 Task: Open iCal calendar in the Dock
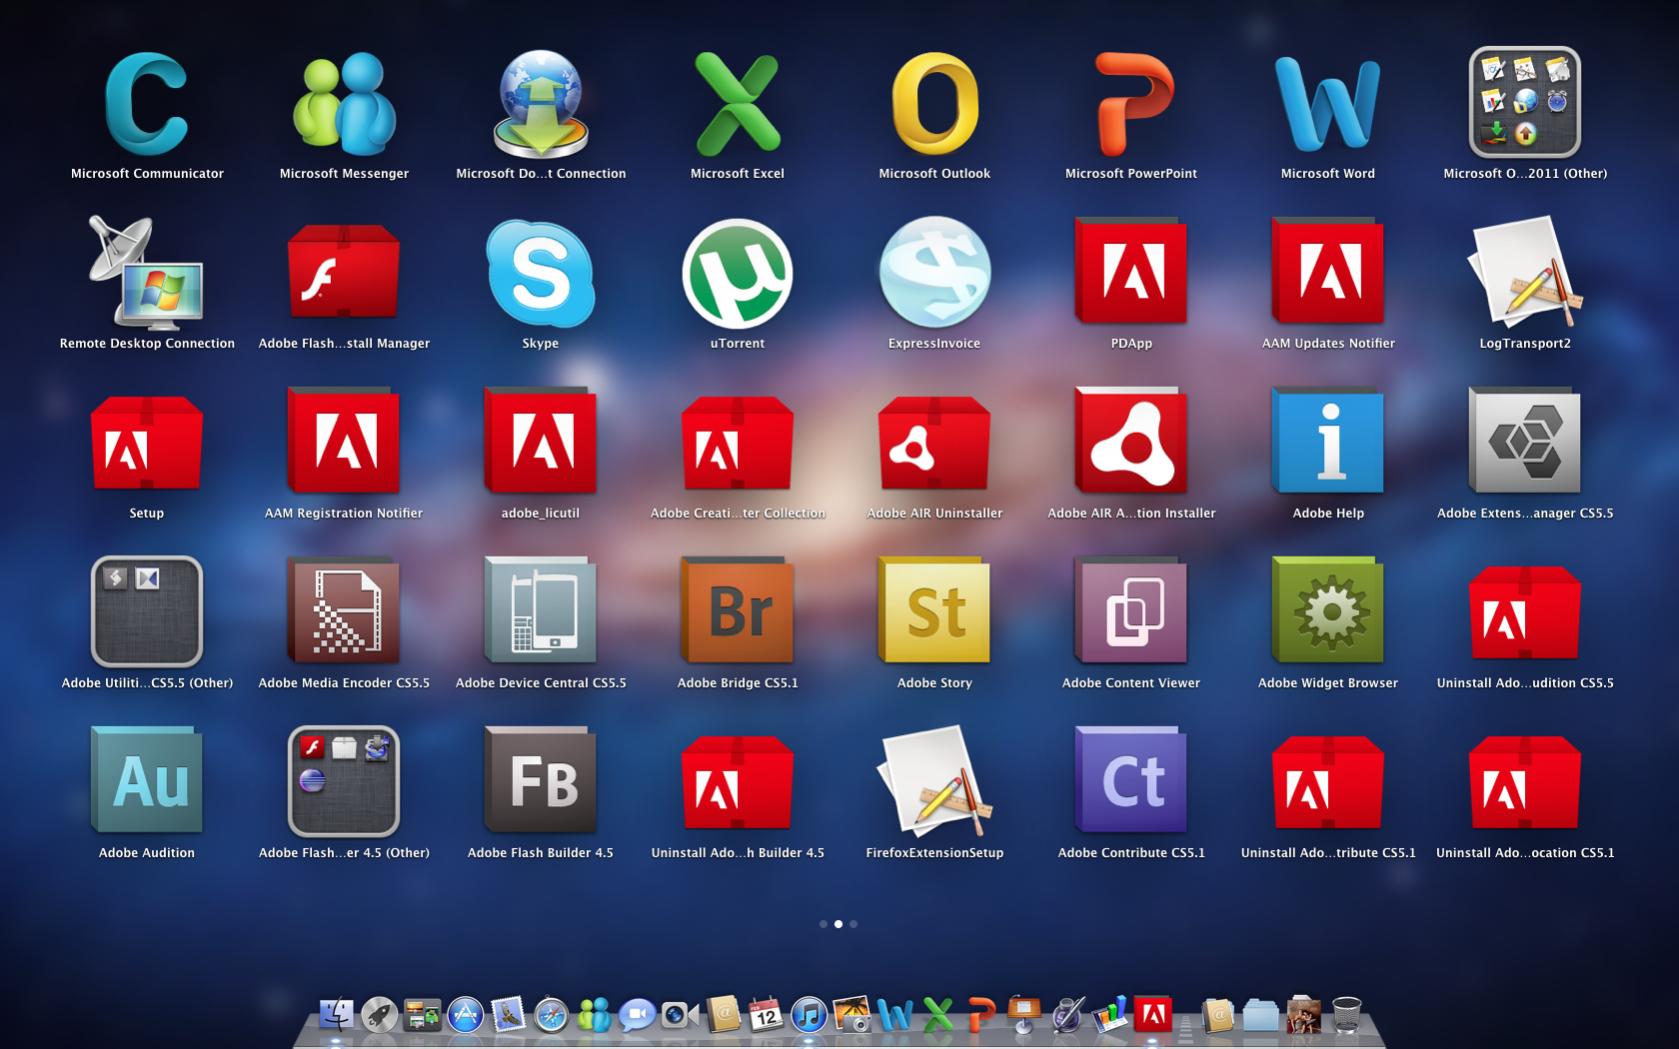pos(765,1015)
